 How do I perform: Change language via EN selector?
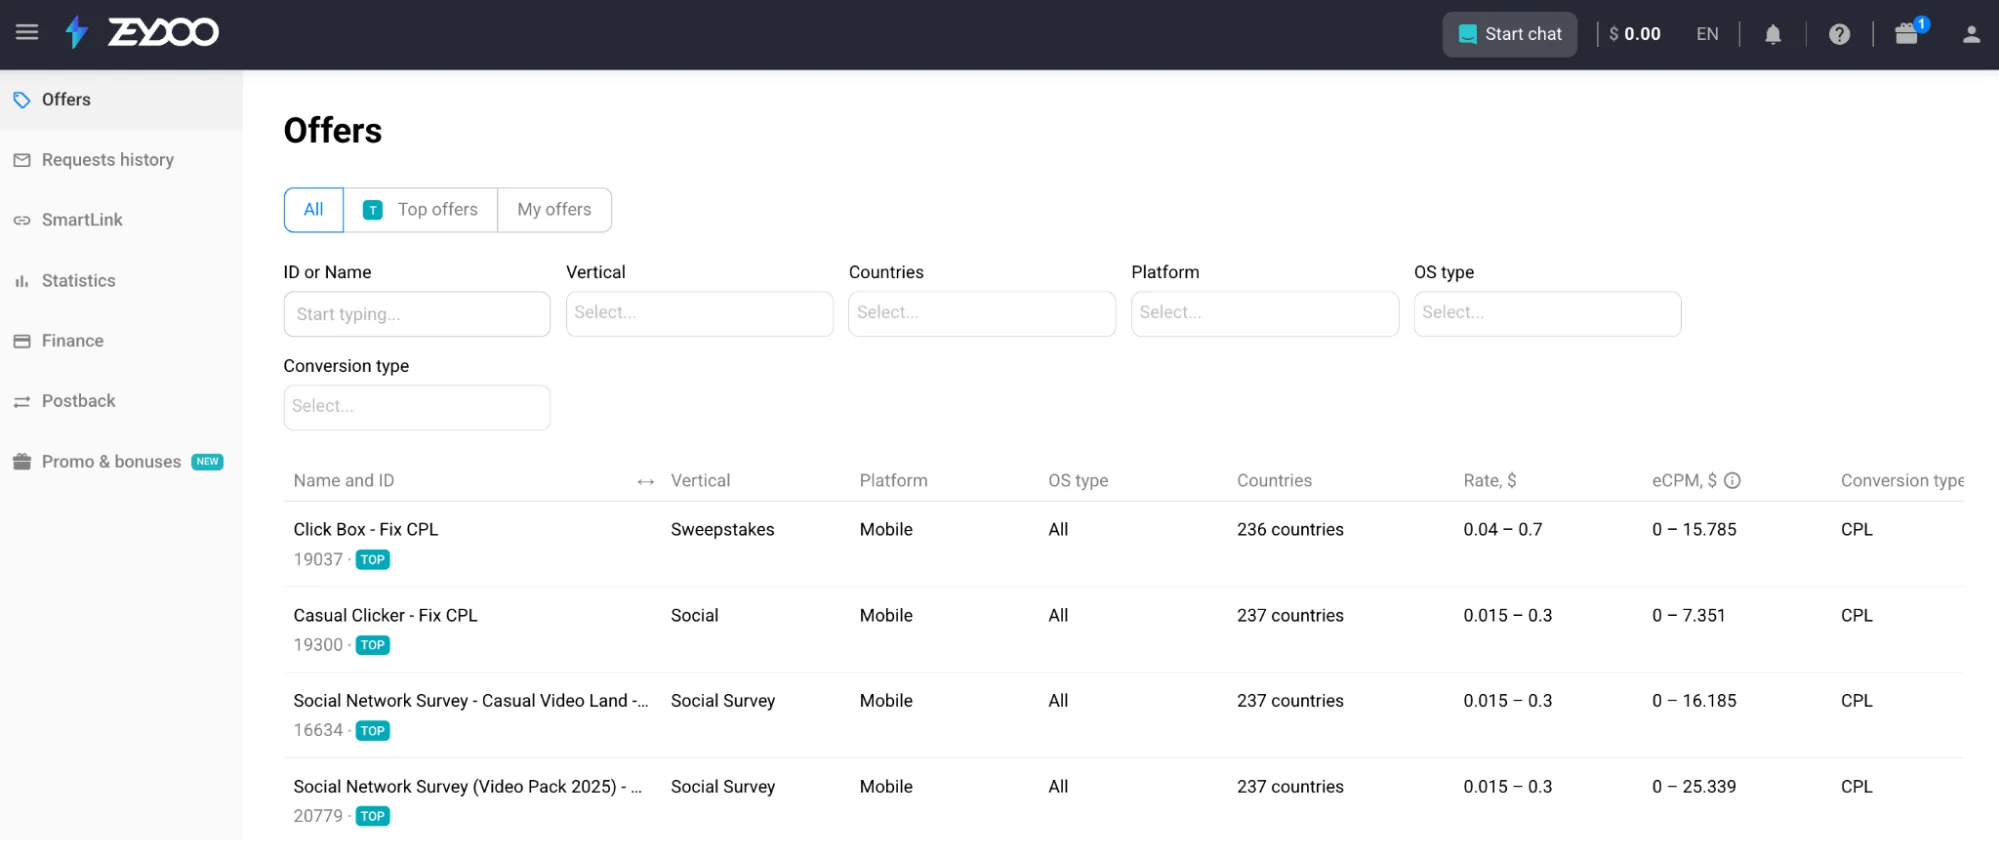[1706, 35]
